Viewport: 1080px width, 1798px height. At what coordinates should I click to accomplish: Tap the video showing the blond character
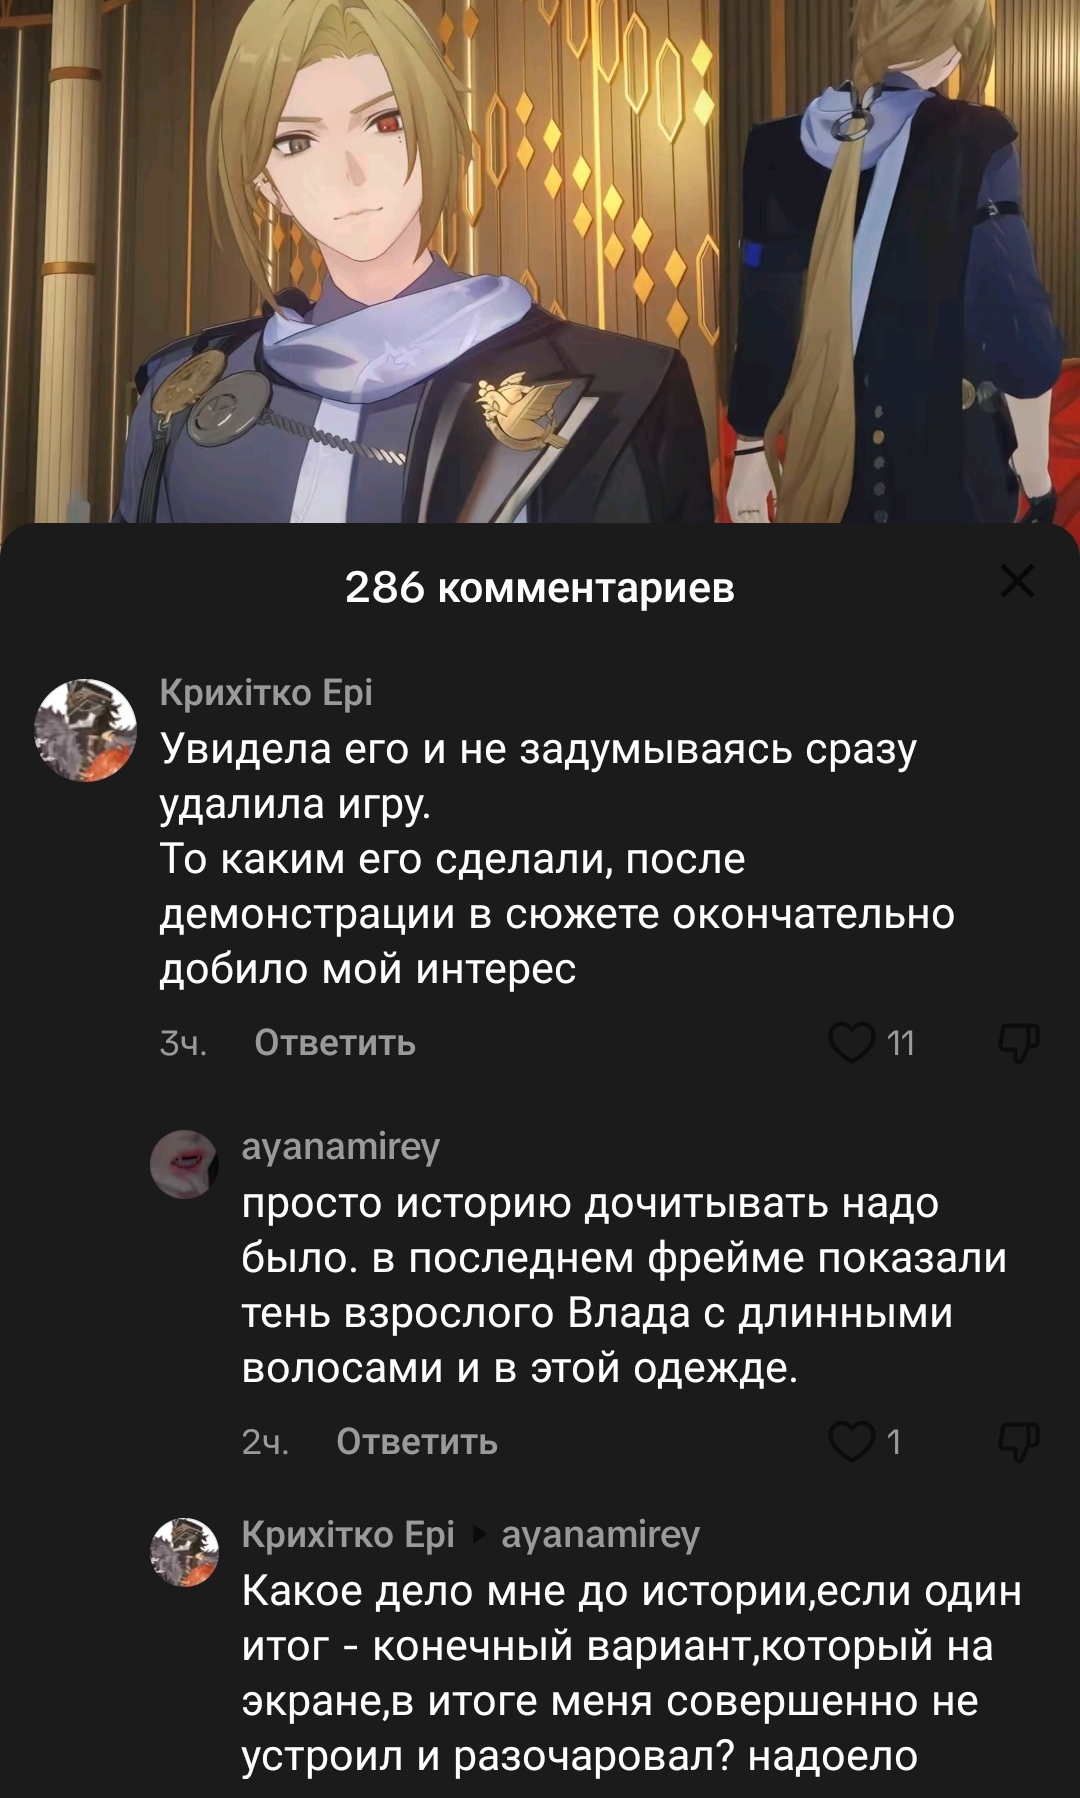[x=540, y=260]
